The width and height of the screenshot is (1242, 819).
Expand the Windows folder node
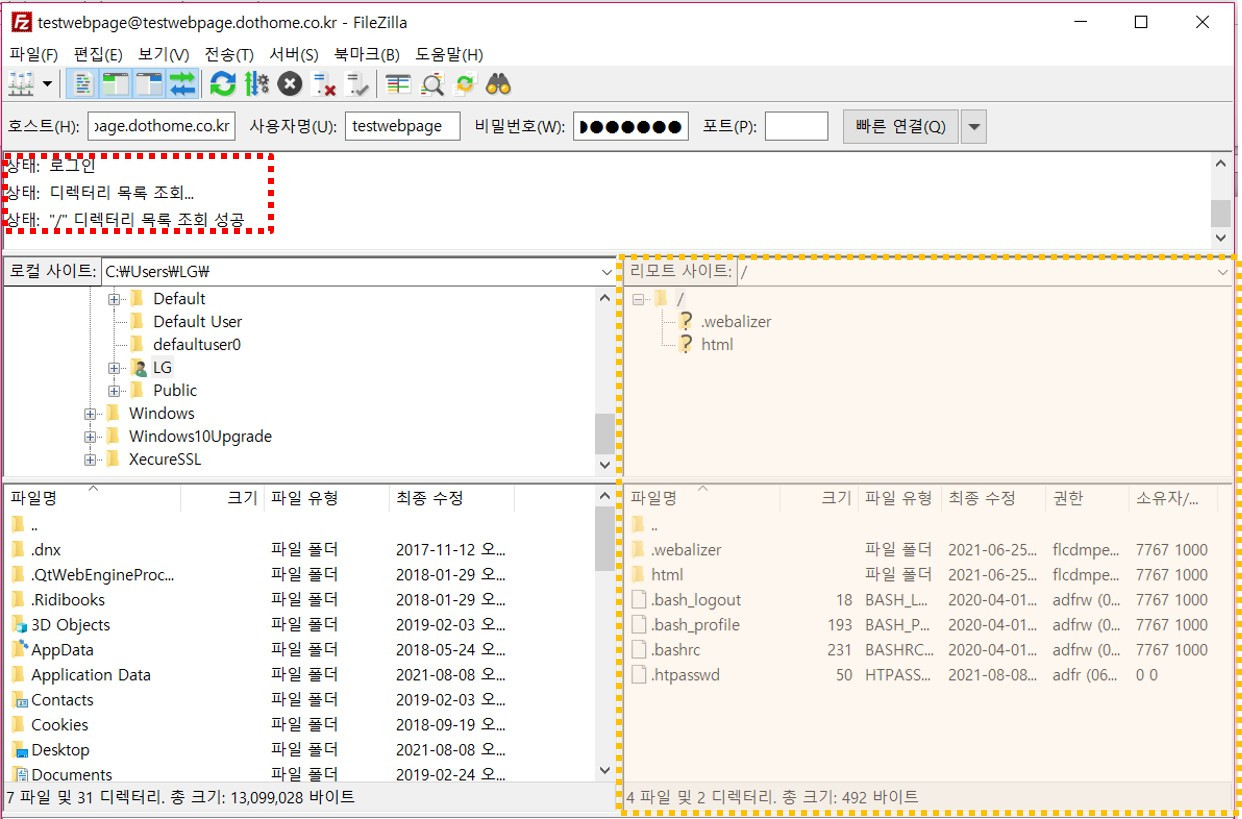[x=91, y=414]
